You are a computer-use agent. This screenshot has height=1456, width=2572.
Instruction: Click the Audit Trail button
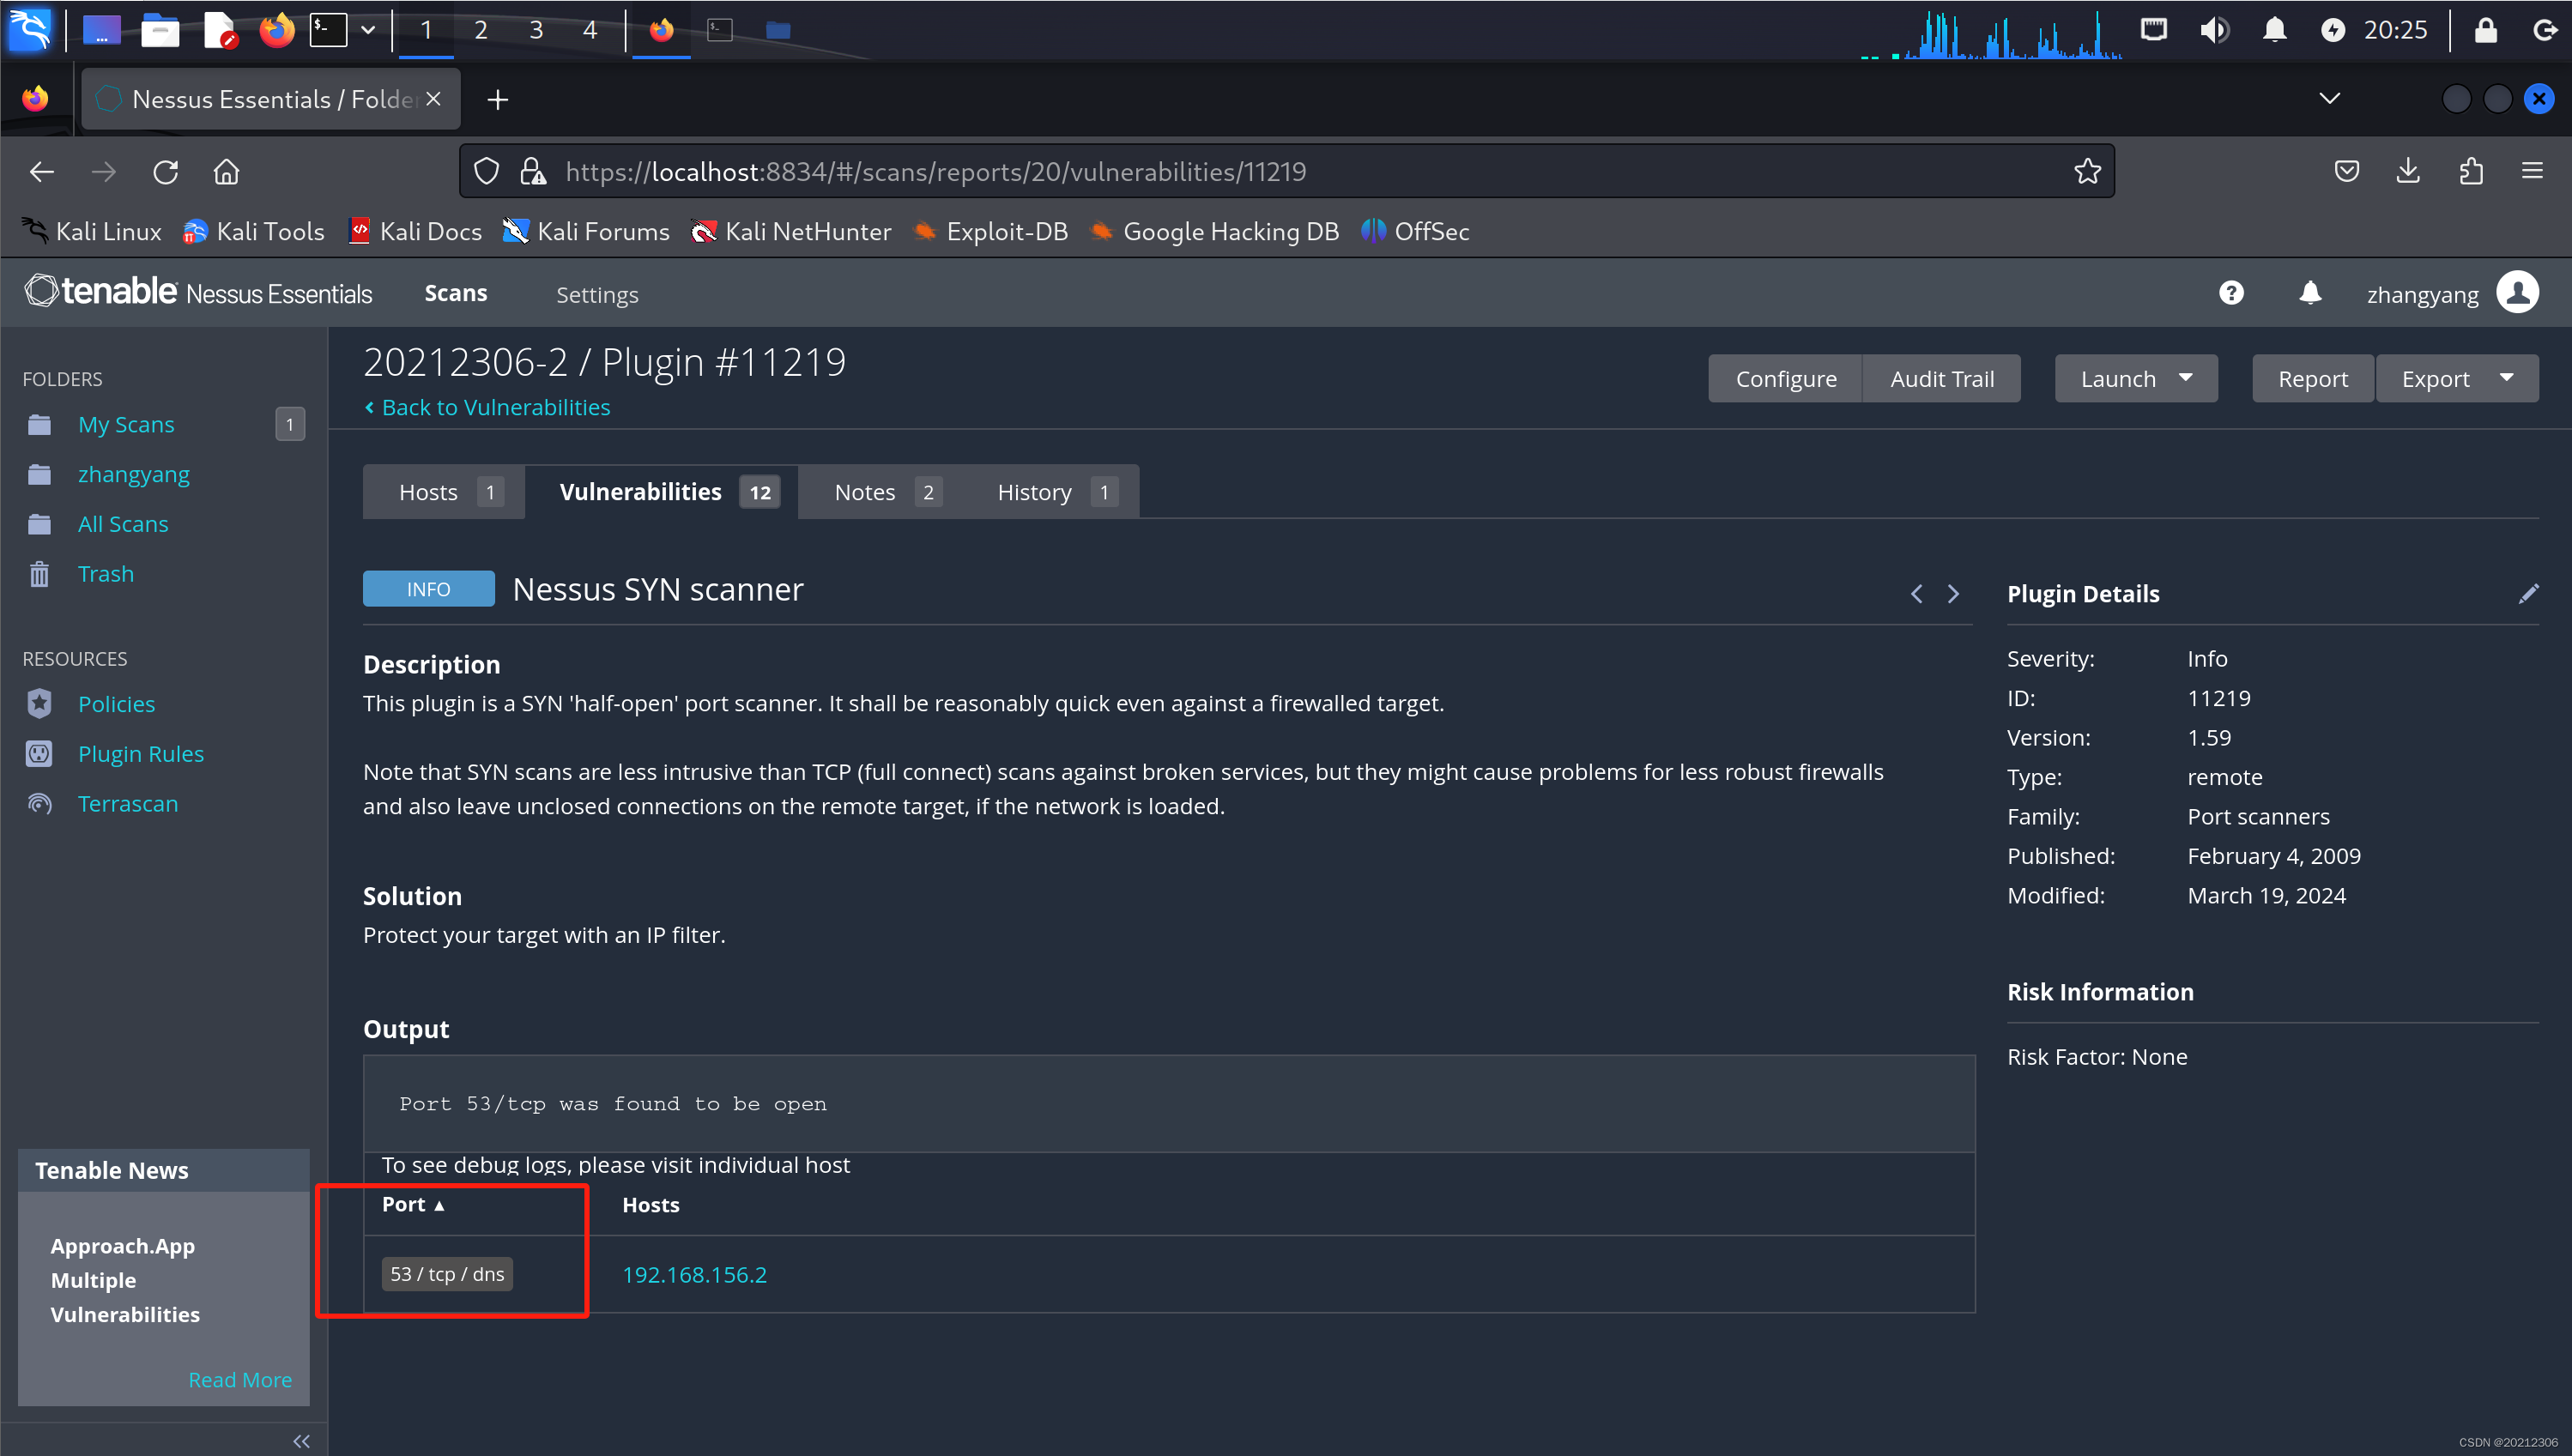(x=1941, y=378)
